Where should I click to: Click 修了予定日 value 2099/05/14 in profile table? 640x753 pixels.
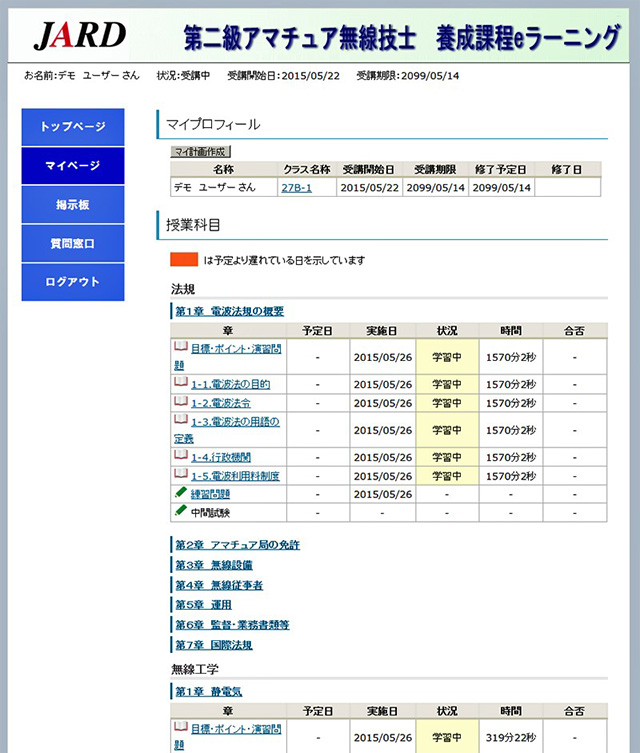tap(502, 188)
